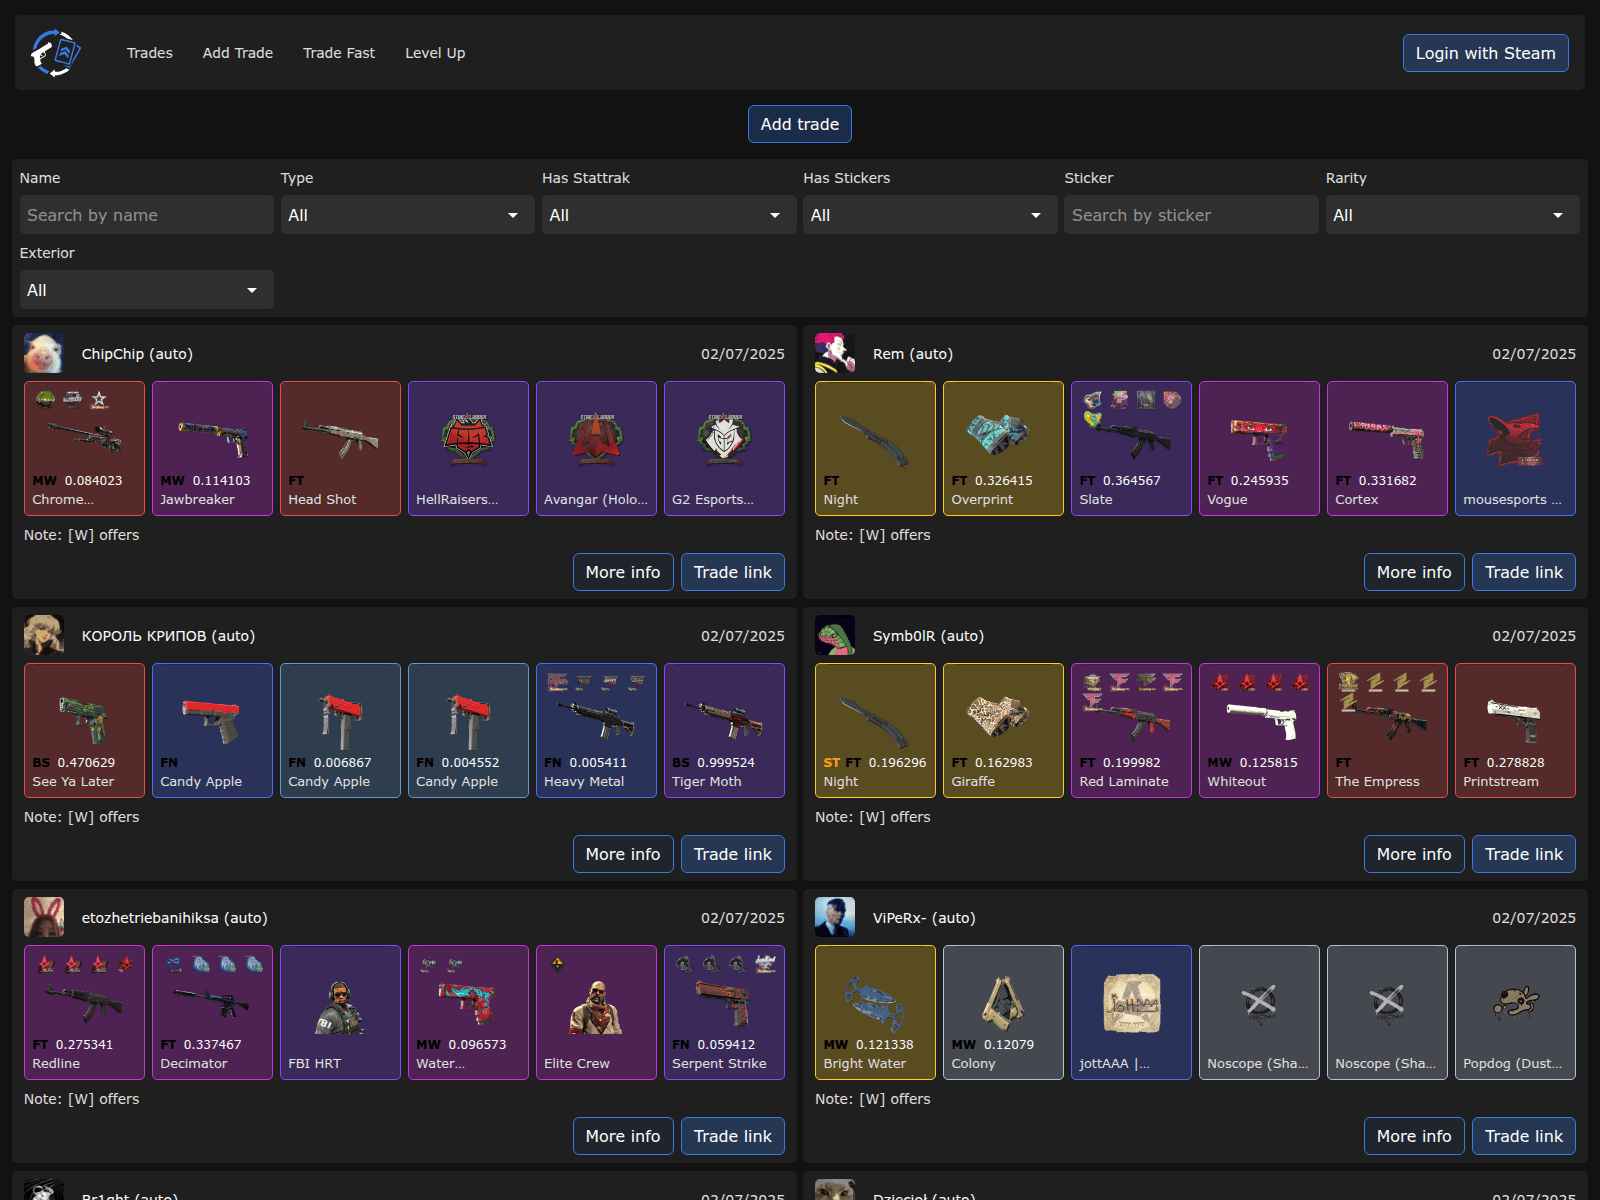Open the Rarity filter dropdown
Viewport: 1600px width, 1200px height.
click(x=1453, y=215)
